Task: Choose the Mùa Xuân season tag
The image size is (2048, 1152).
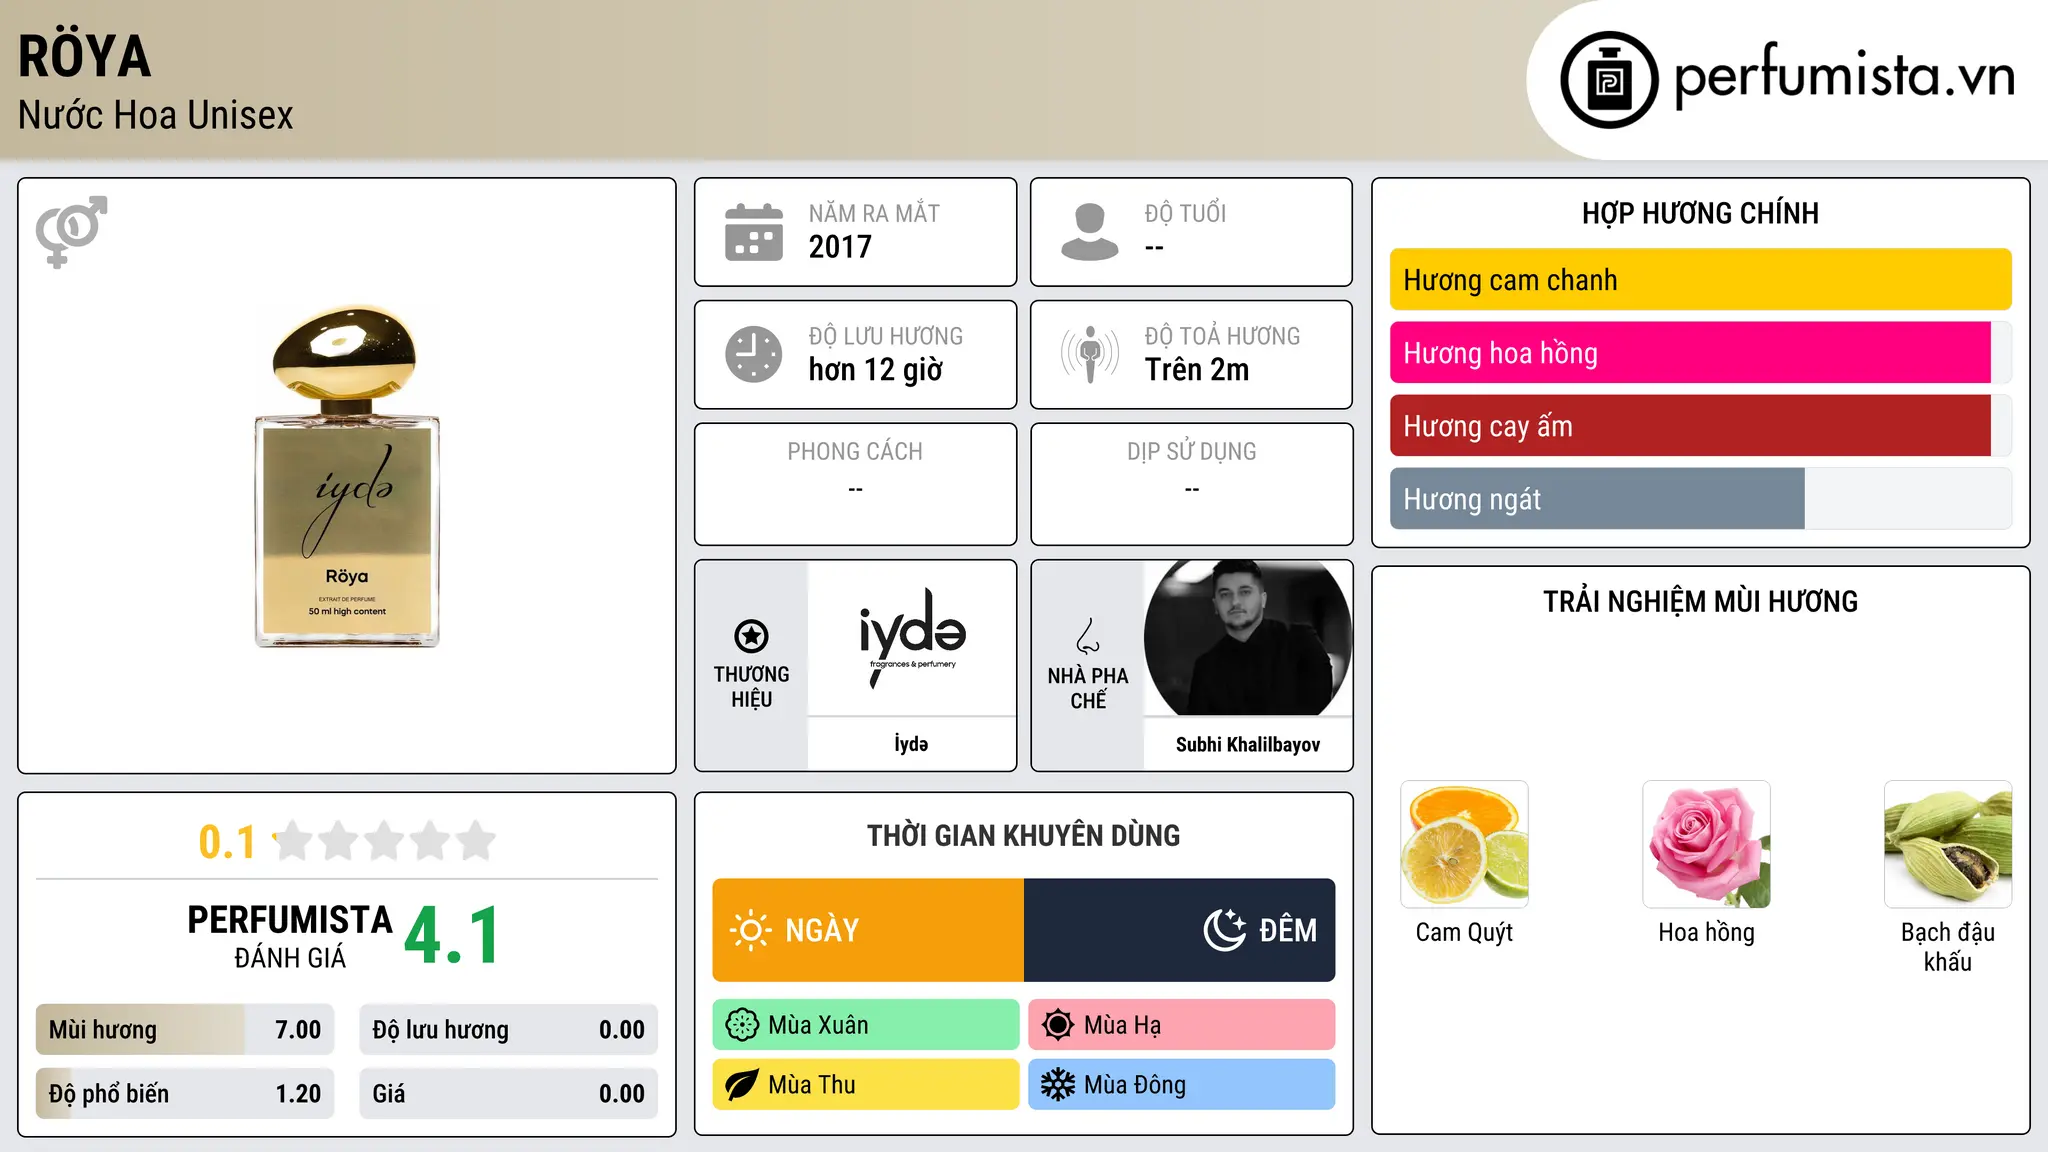Action: click(x=866, y=1025)
